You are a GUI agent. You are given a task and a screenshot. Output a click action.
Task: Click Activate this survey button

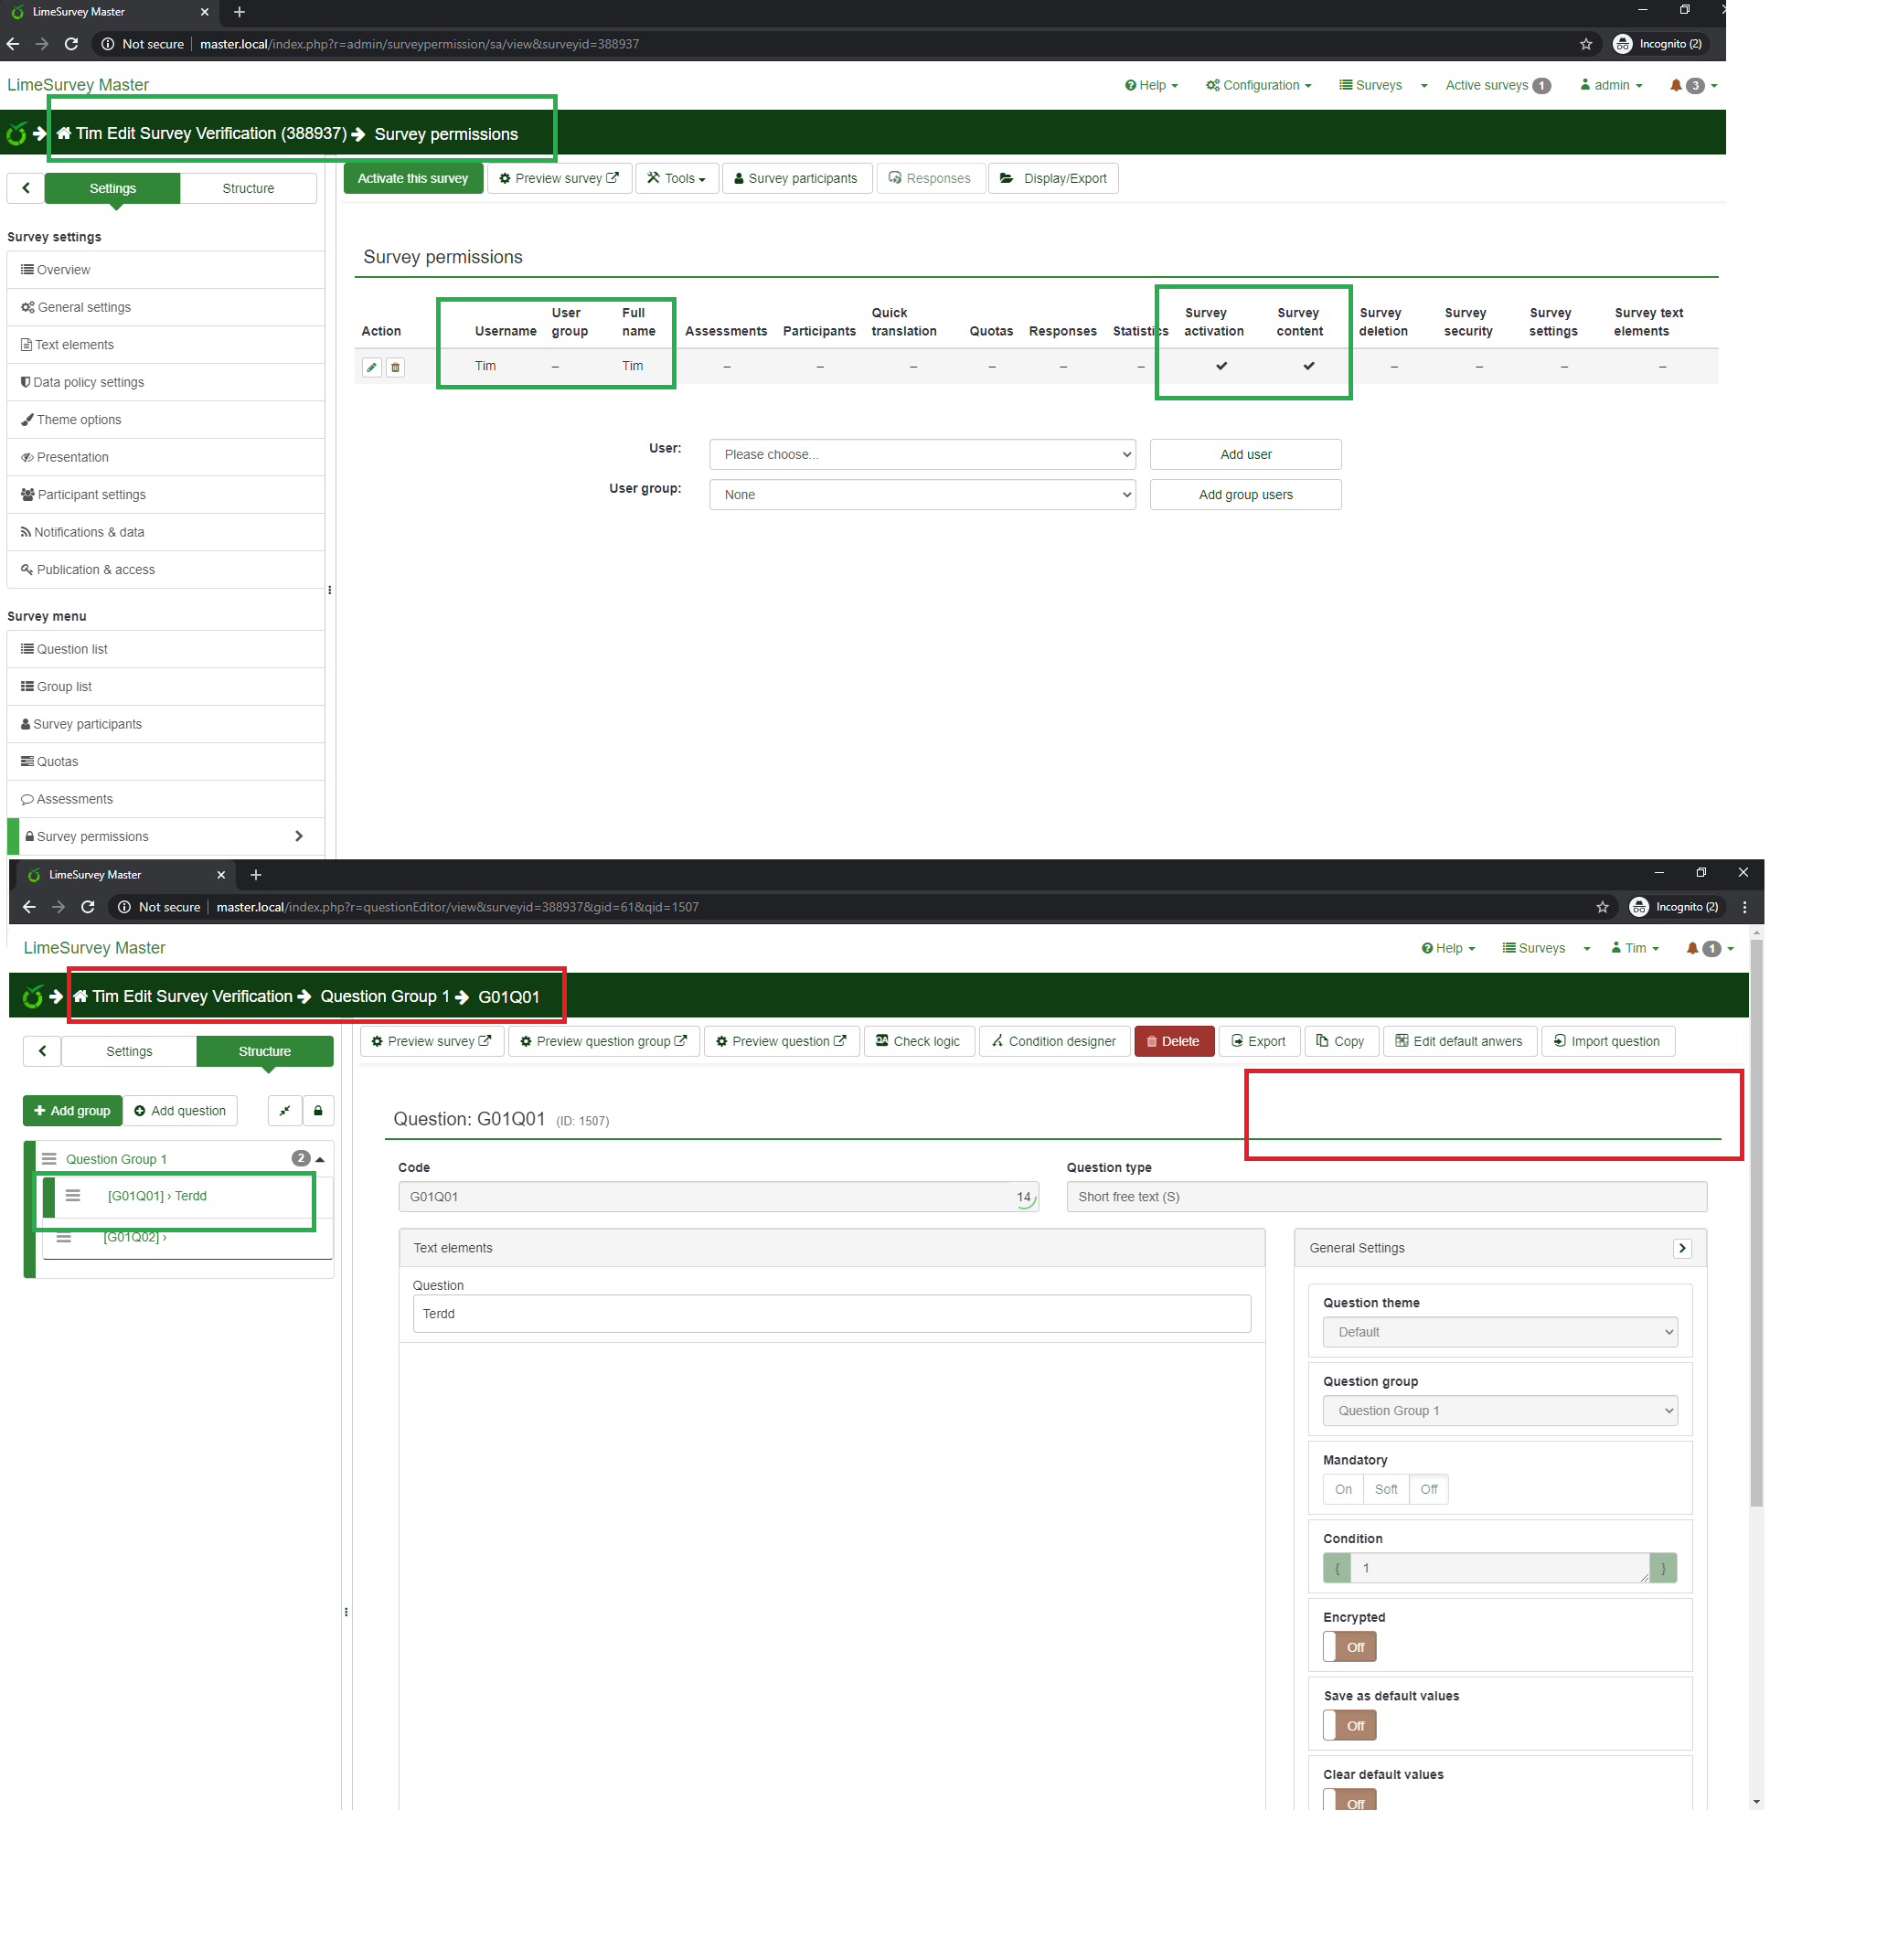coord(413,178)
